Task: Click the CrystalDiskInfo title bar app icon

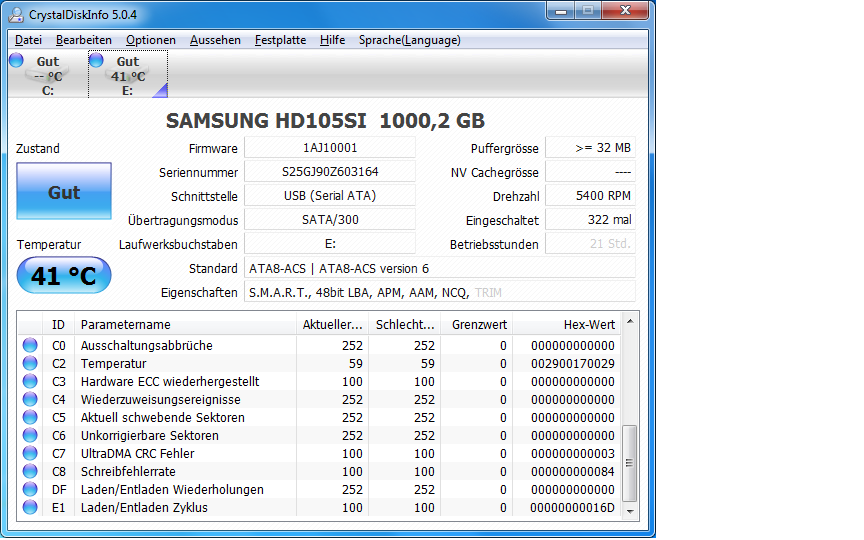Action: pyautogui.click(x=17, y=15)
